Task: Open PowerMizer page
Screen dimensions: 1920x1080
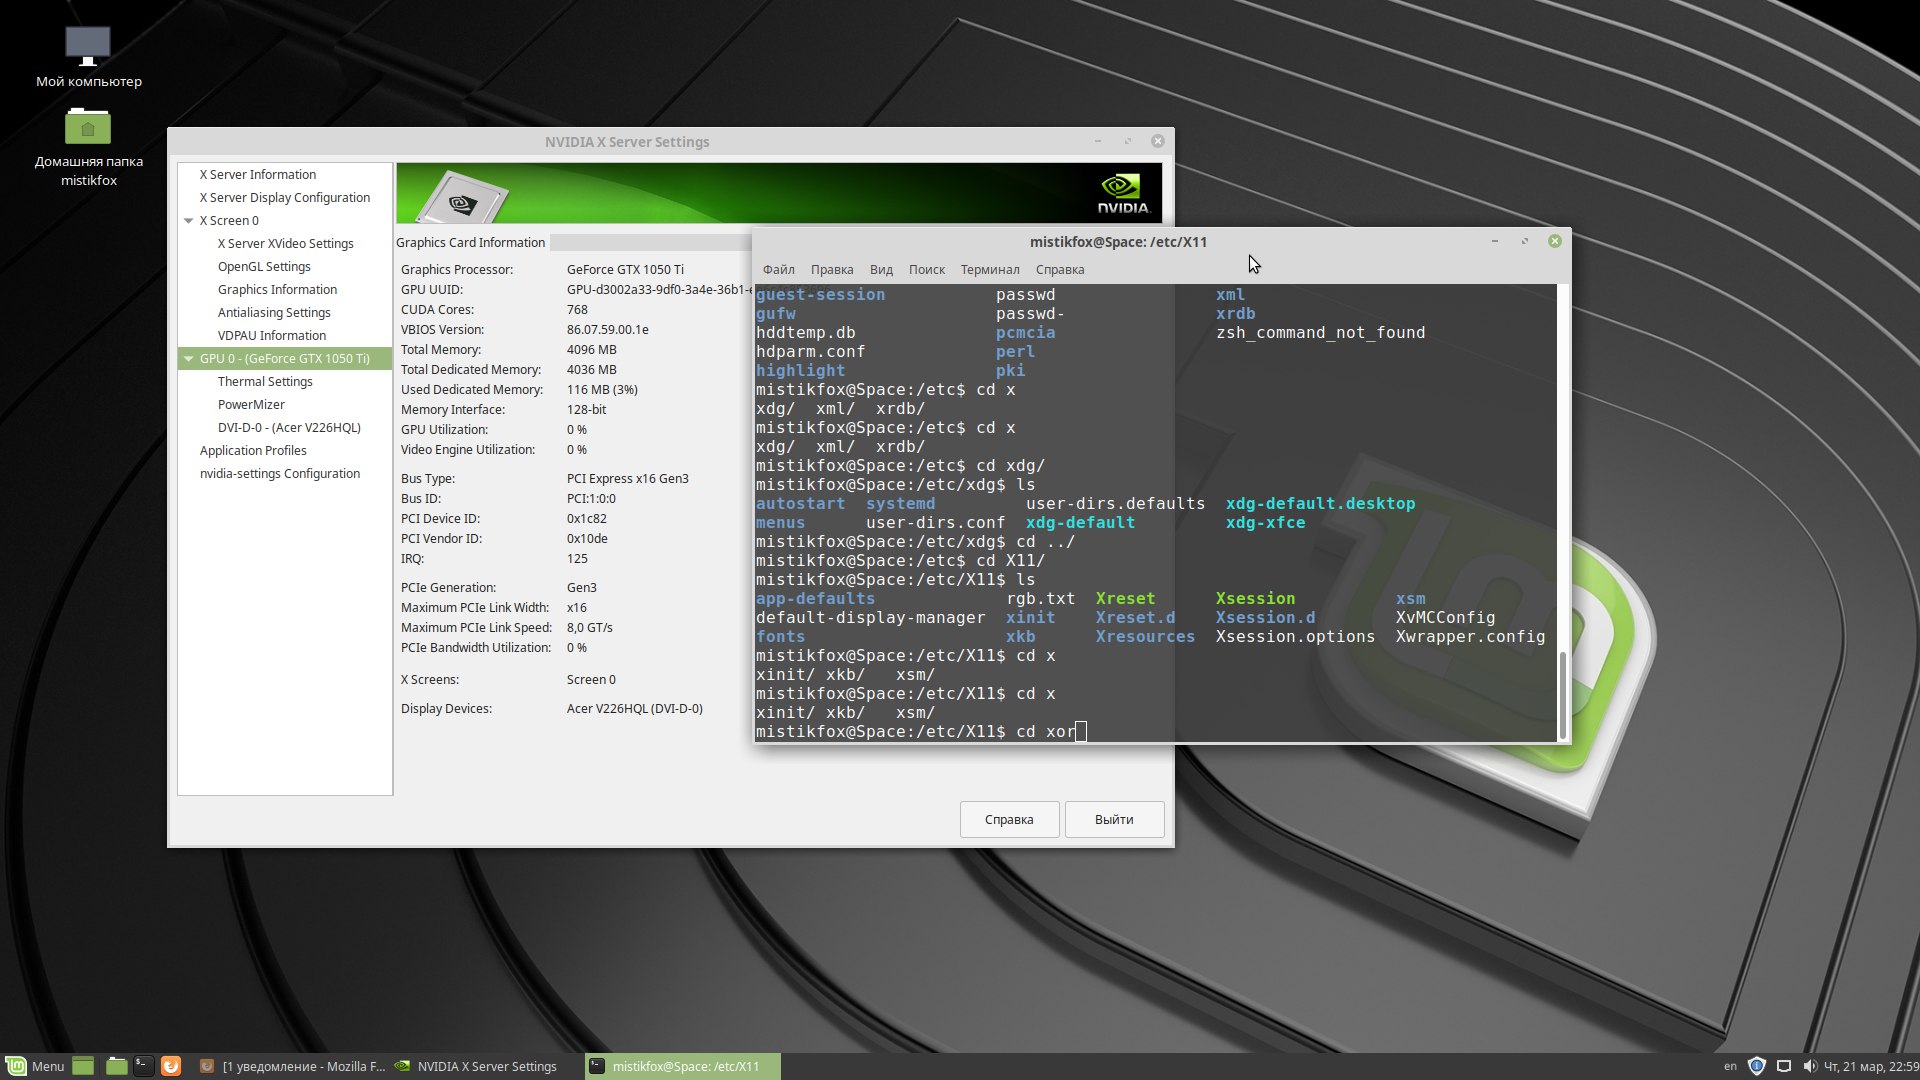Action: click(251, 404)
